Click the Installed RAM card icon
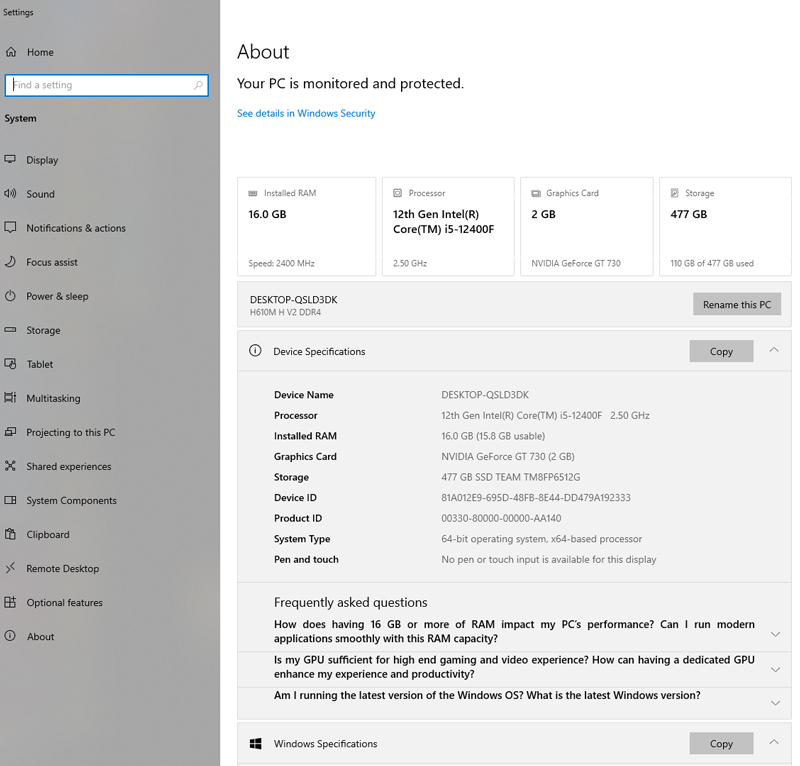800x766 pixels. click(x=253, y=193)
